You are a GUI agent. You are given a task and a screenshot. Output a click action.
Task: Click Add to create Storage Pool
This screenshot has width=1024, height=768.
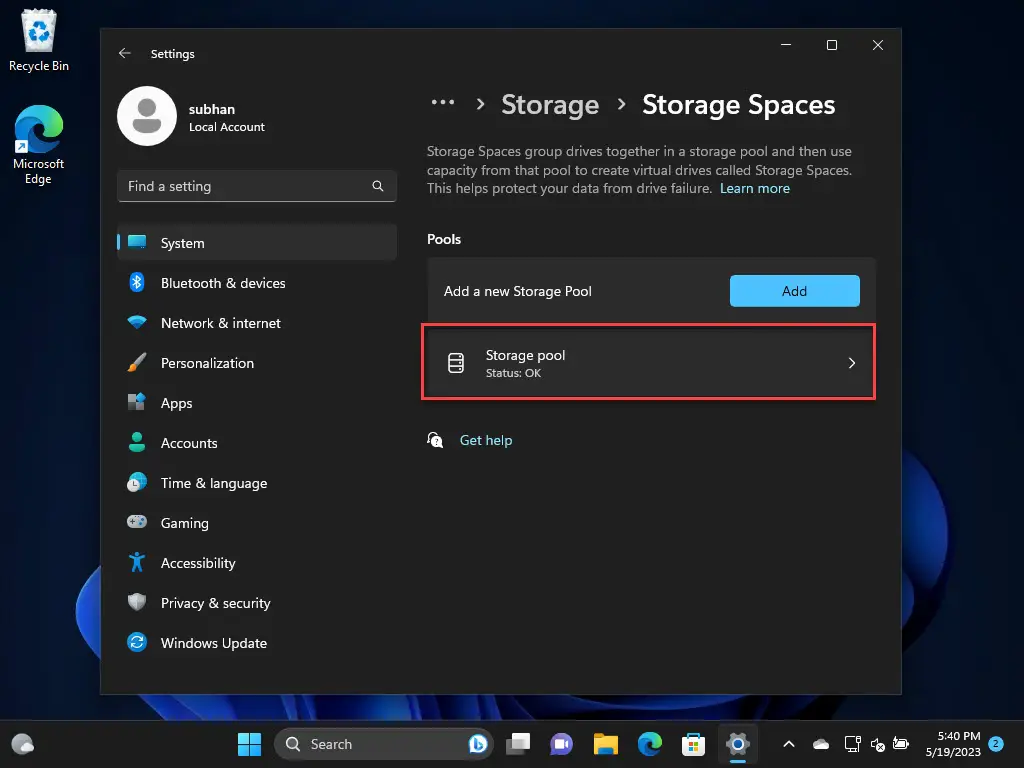click(x=794, y=291)
